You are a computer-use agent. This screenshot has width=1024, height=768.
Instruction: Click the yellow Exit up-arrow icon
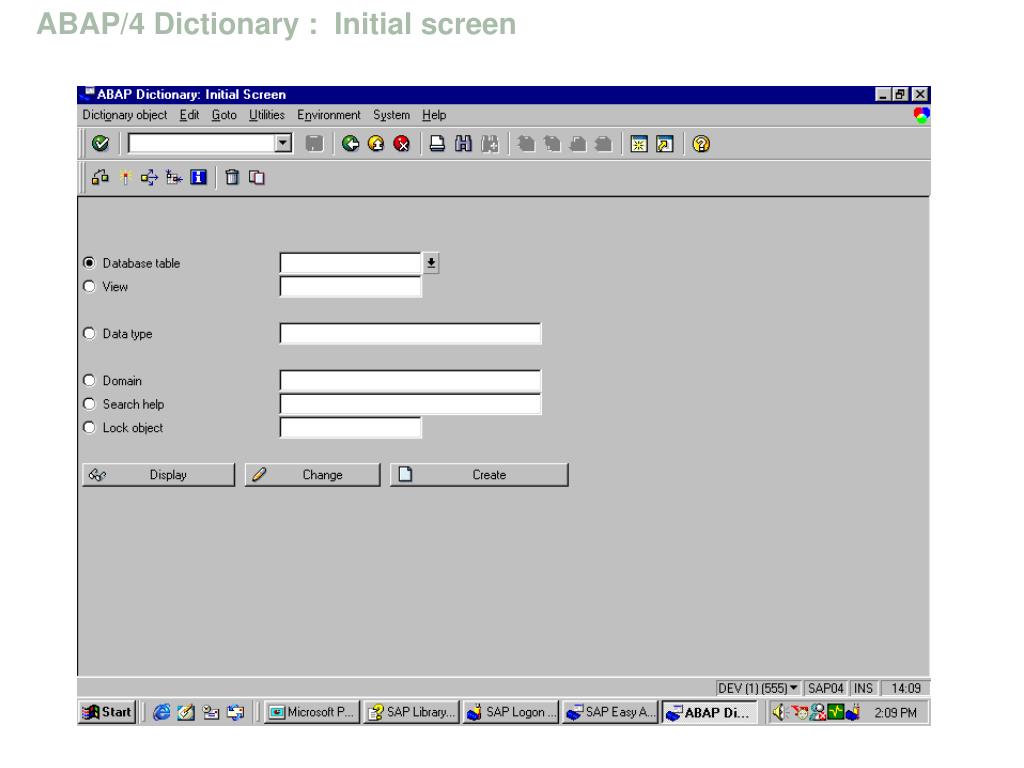[x=376, y=143]
